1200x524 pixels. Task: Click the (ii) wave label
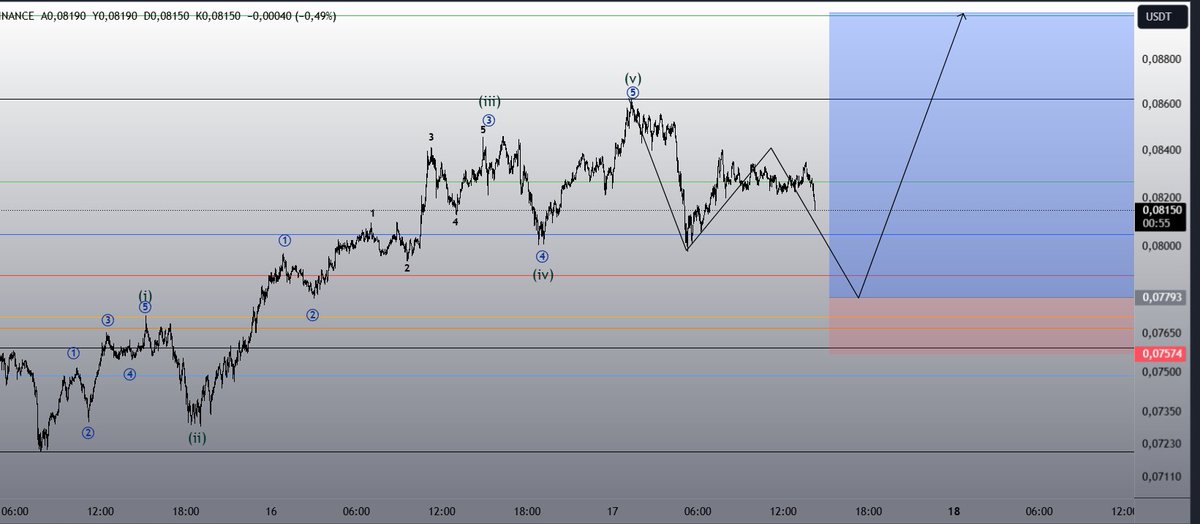pos(197,437)
